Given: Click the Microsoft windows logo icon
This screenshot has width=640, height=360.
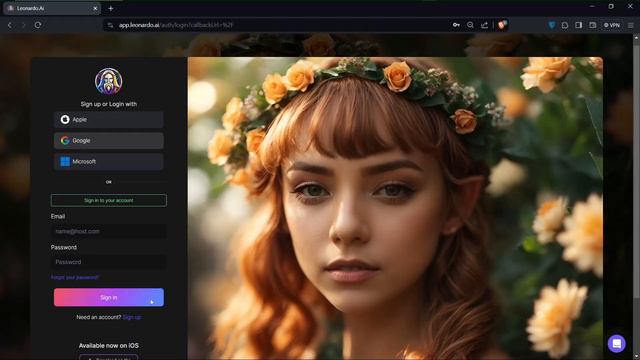Looking at the screenshot, I should 65,162.
